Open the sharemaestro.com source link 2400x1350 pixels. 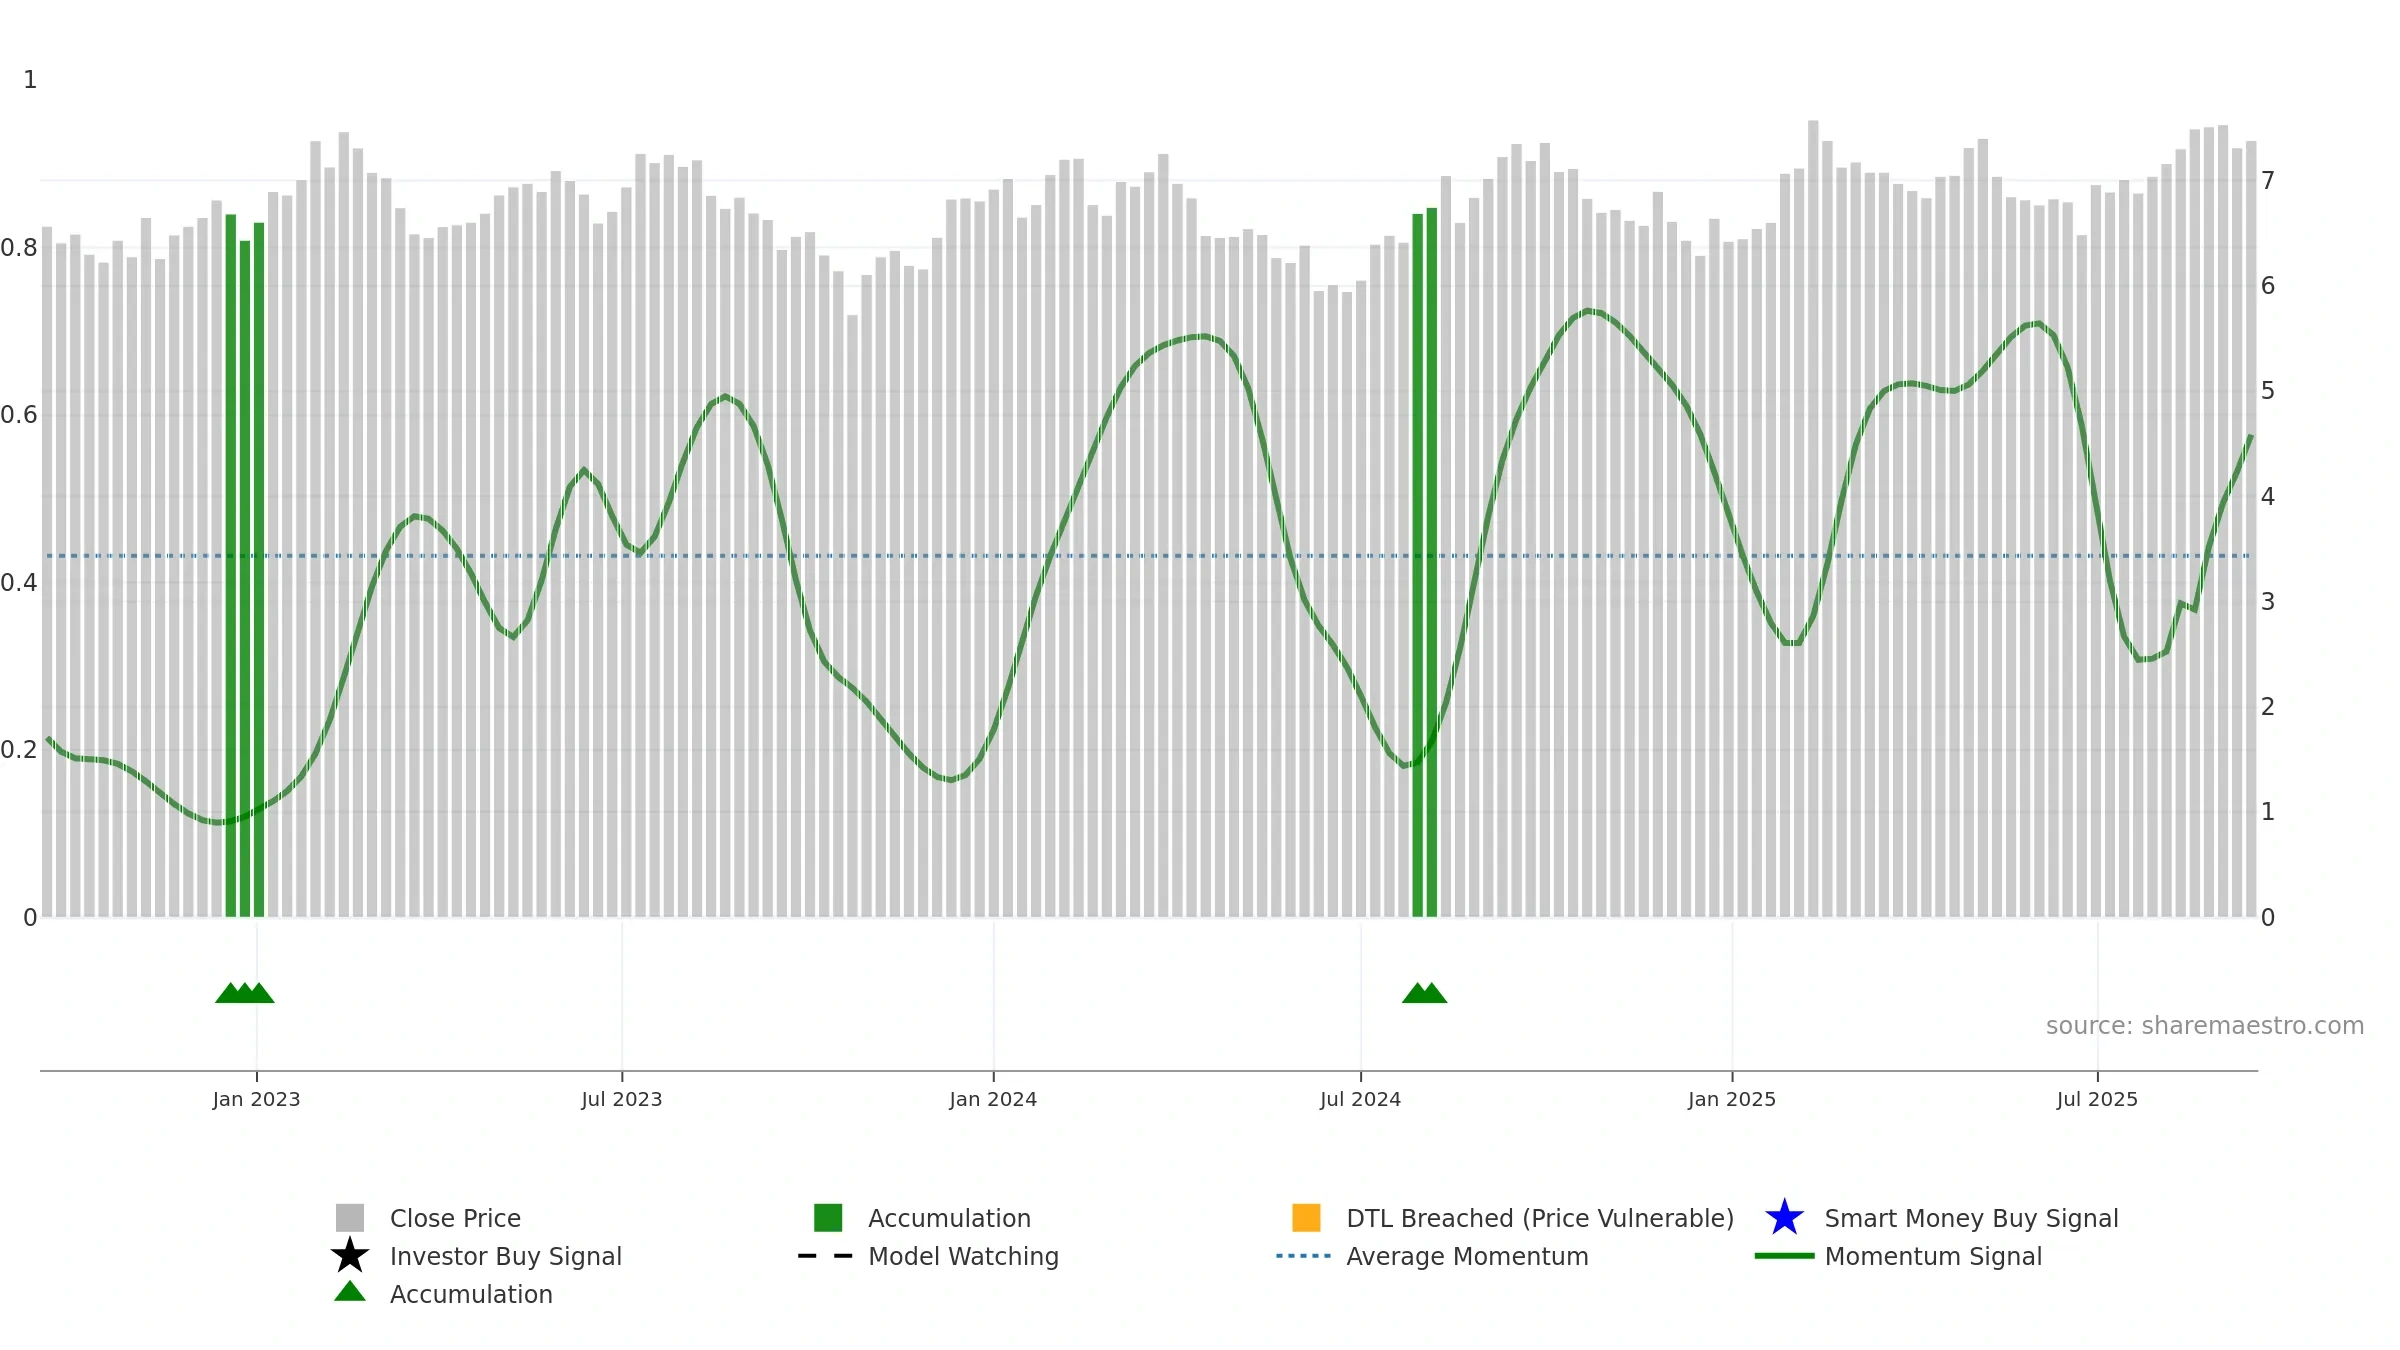2205,1026
